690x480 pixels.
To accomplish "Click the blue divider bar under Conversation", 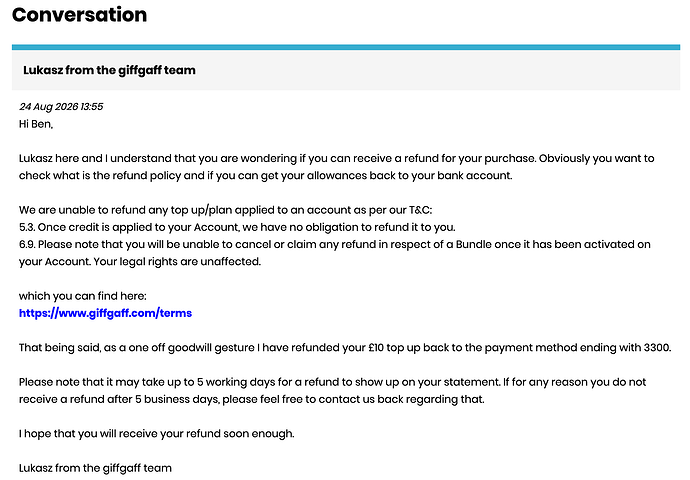I will pos(346,47).
